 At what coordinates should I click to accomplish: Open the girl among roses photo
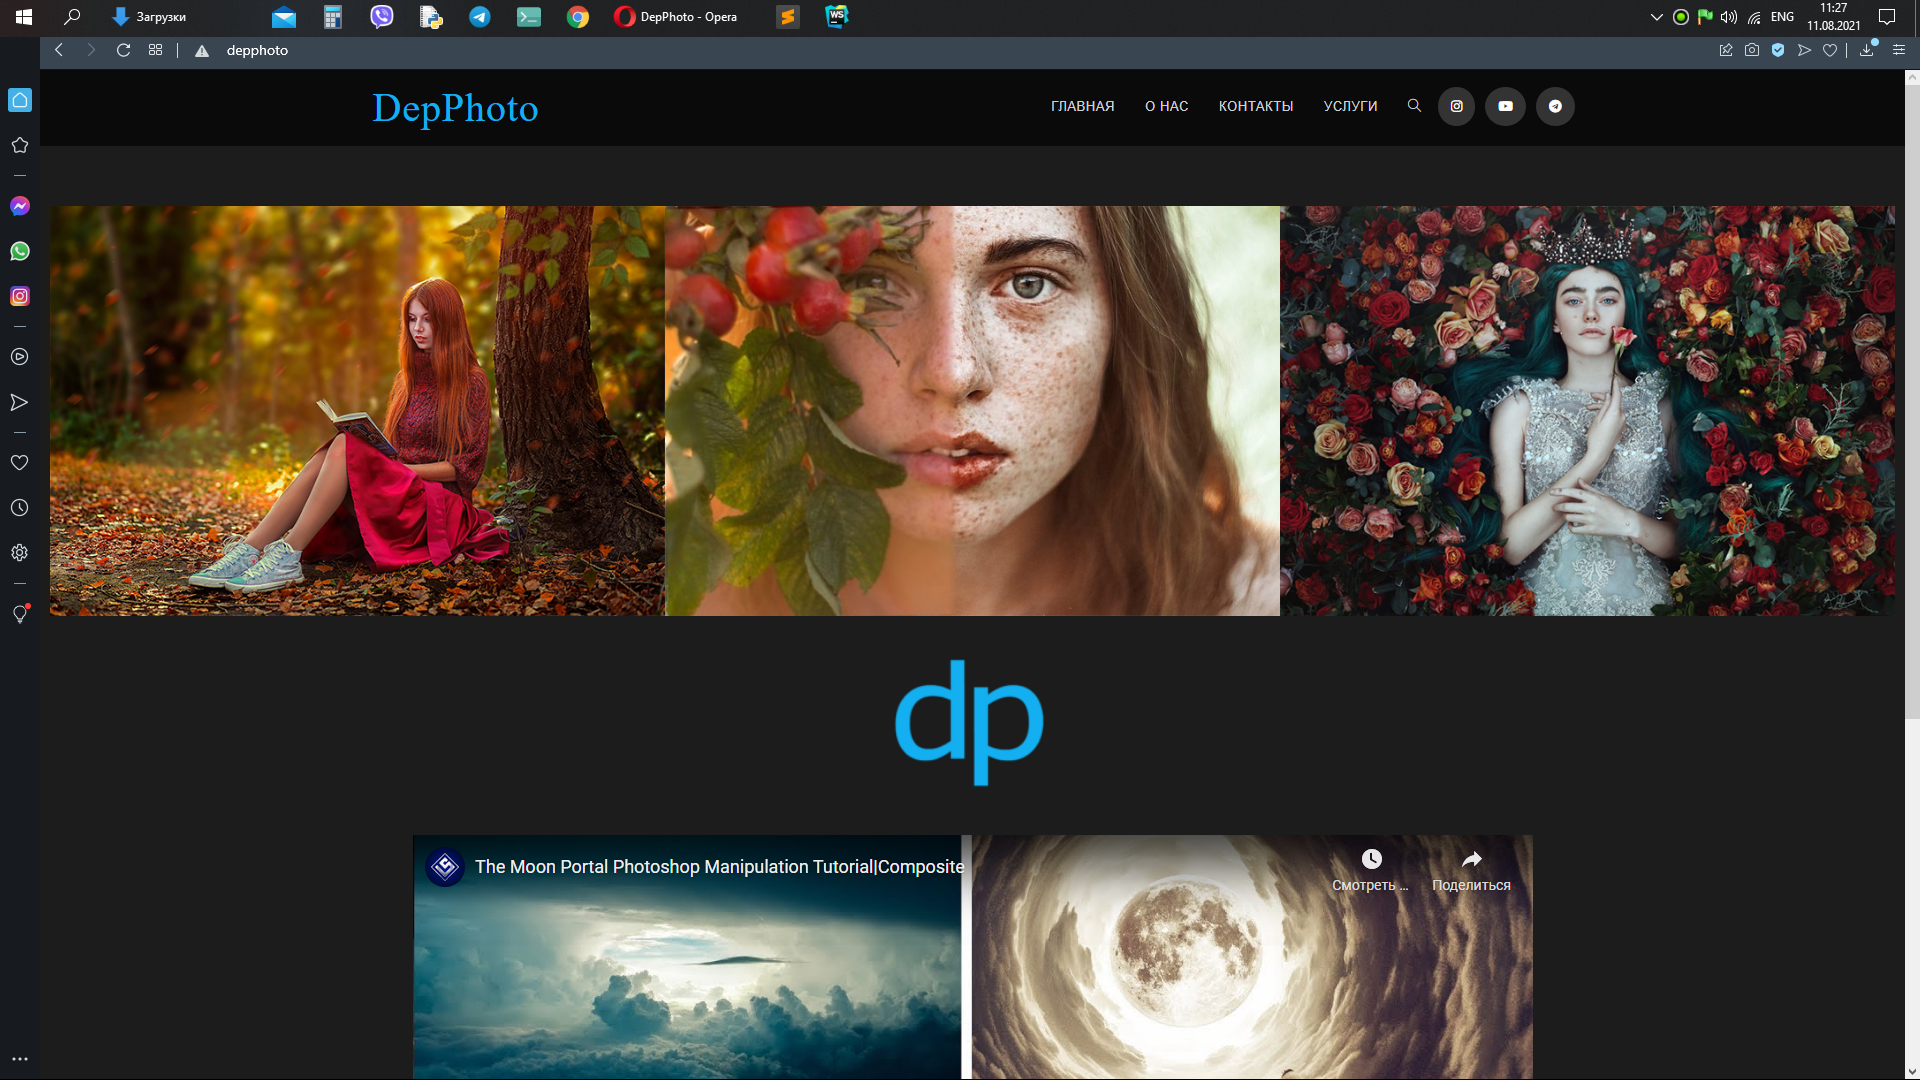pyautogui.click(x=1587, y=411)
